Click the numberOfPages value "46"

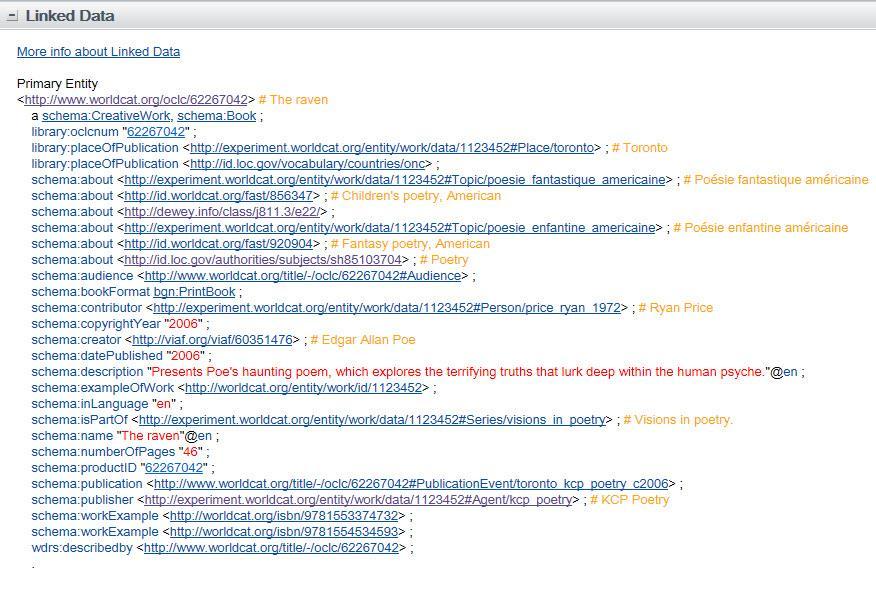click(x=191, y=452)
